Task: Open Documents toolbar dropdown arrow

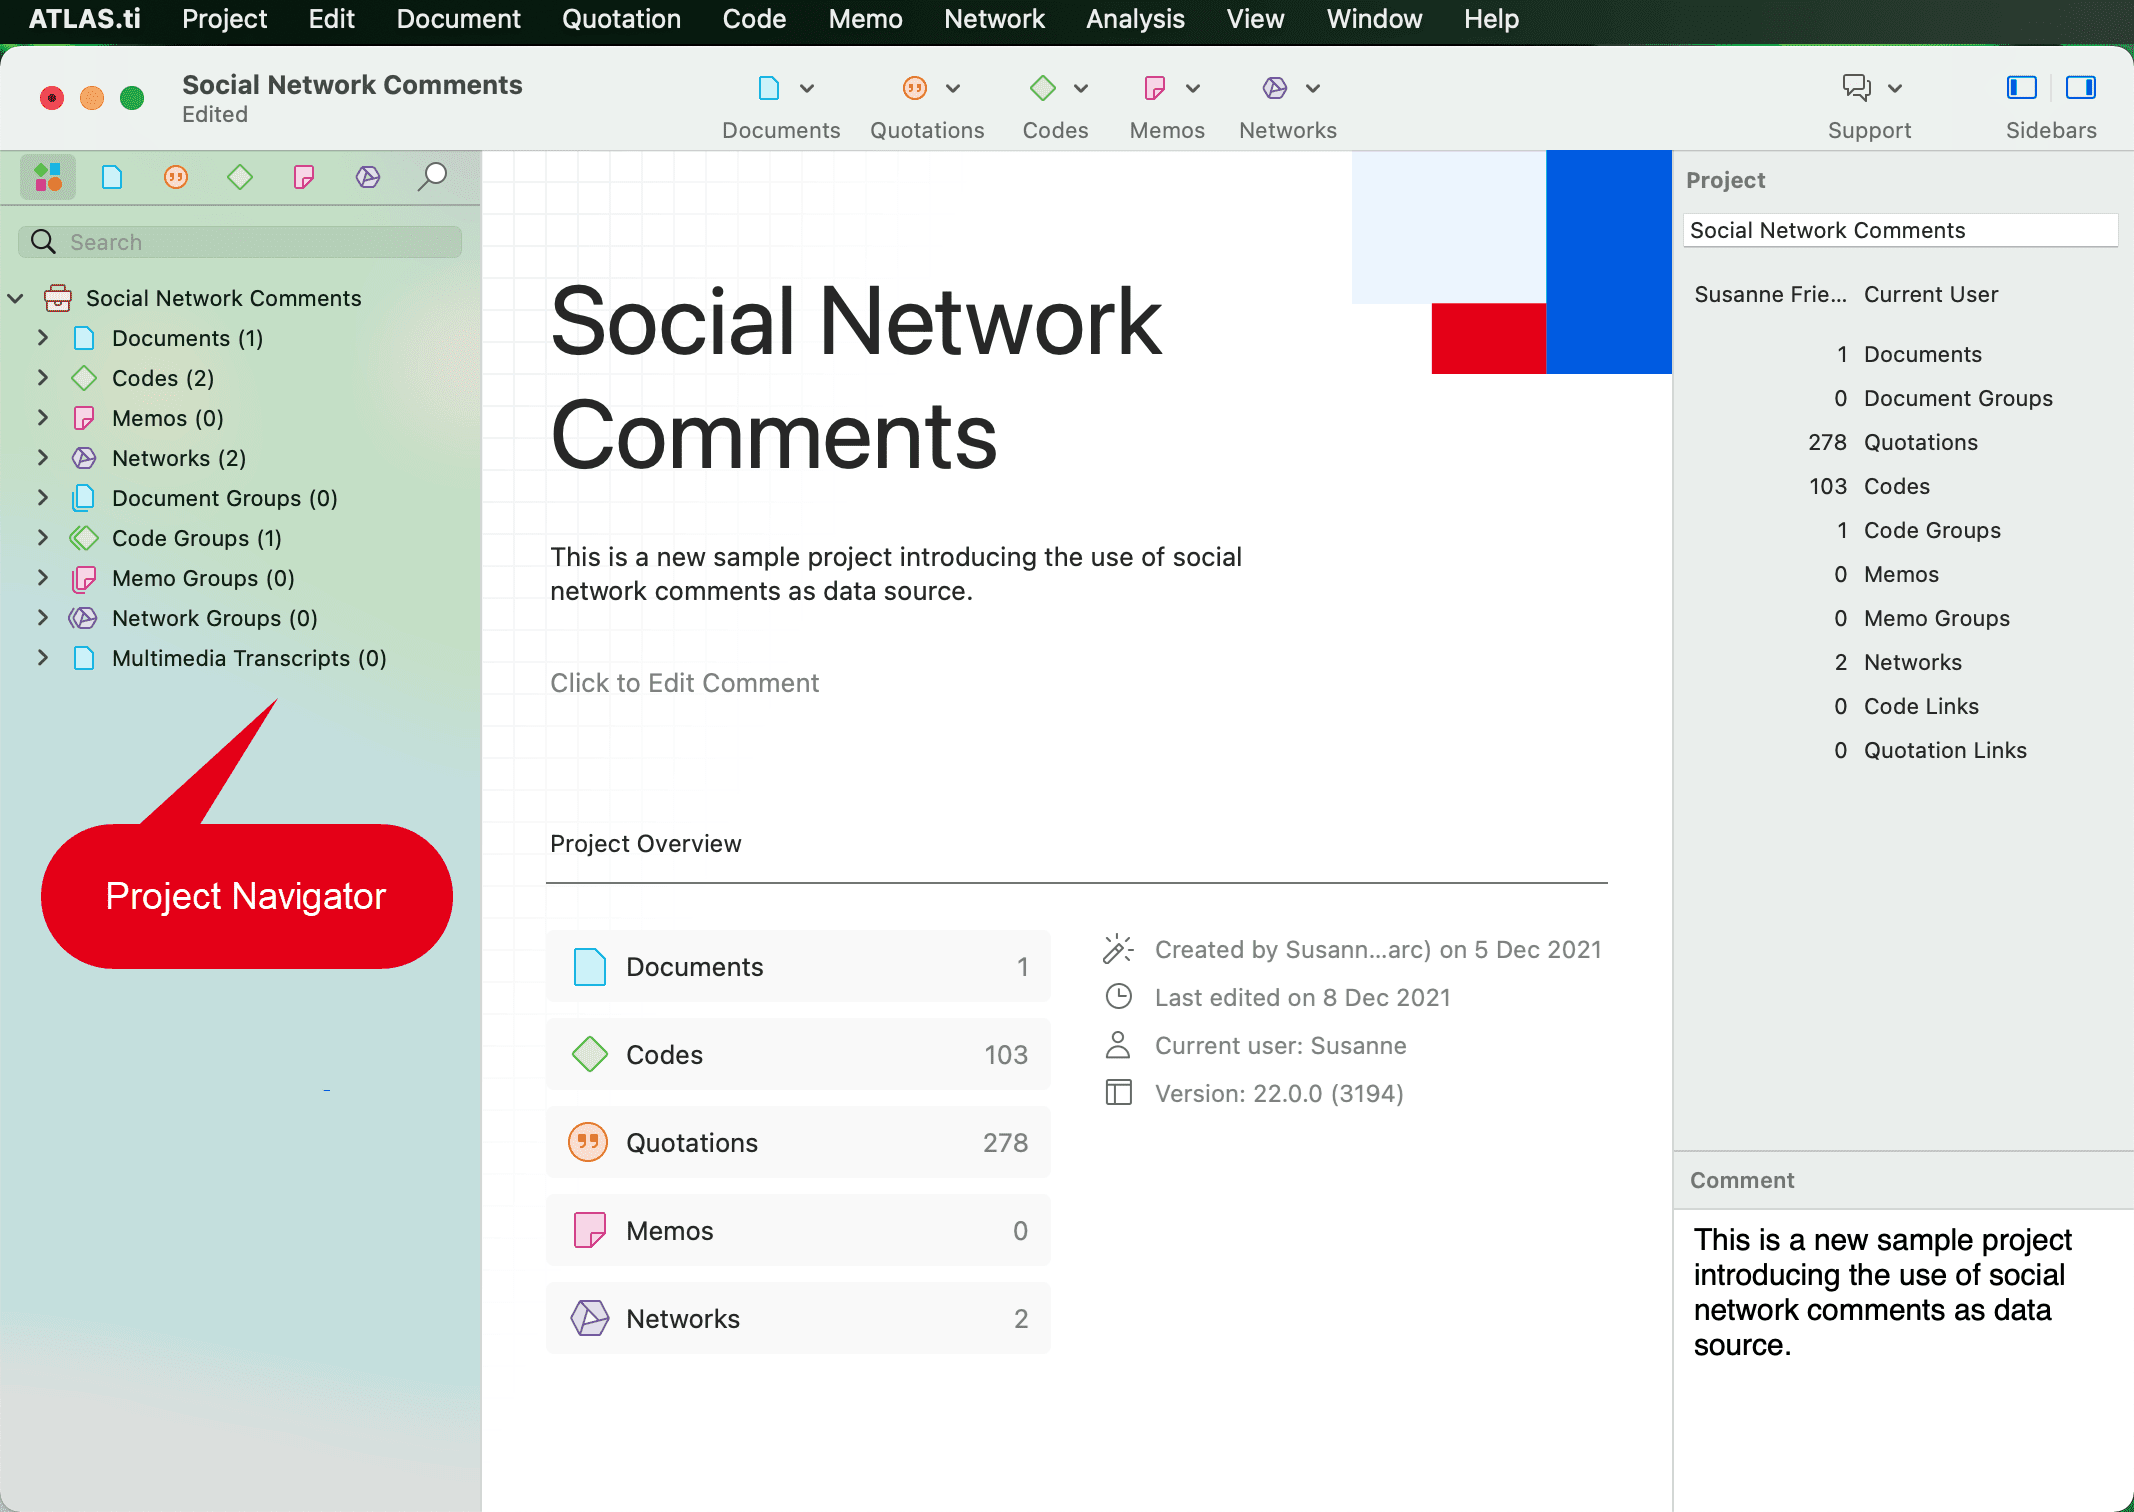Action: pyautogui.click(x=807, y=88)
